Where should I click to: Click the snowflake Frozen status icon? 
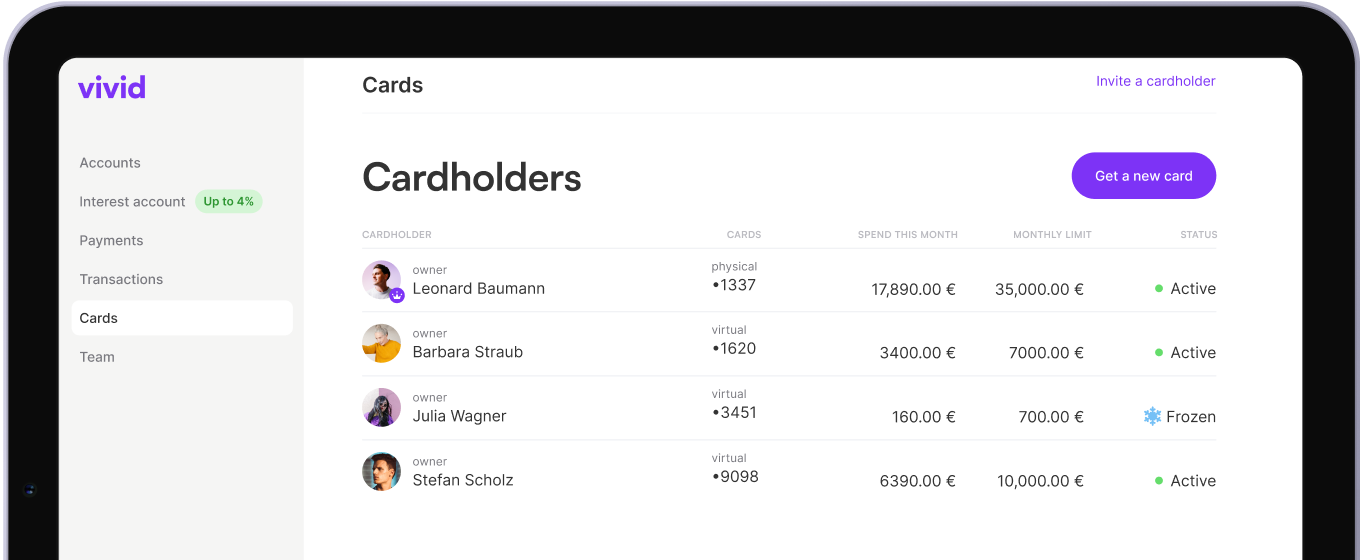pyautogui.click(x=1152, y=416)
